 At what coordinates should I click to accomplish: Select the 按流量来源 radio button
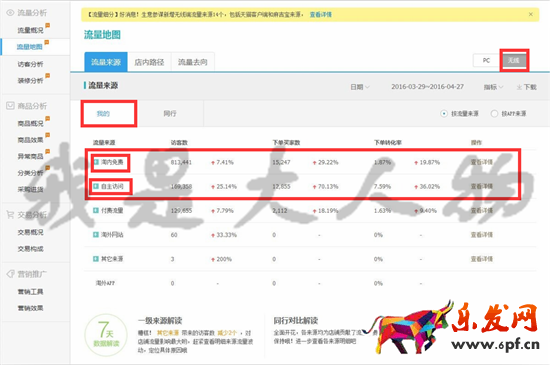point(444,114)
